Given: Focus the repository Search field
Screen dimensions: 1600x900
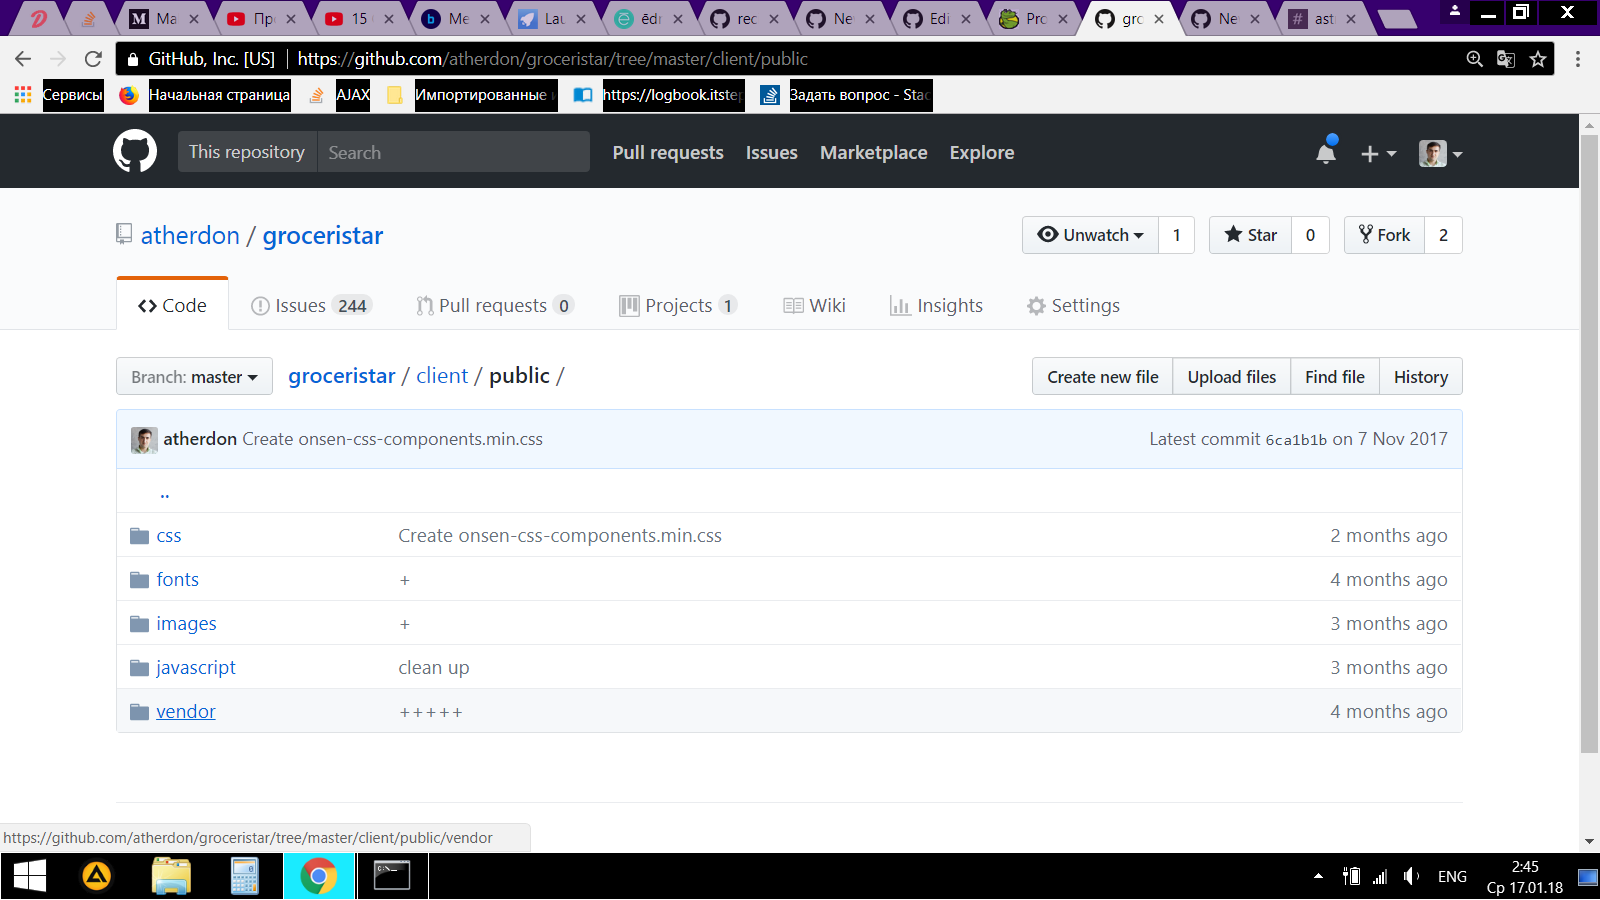Looking at the screenshot, I should coord(453,152).
